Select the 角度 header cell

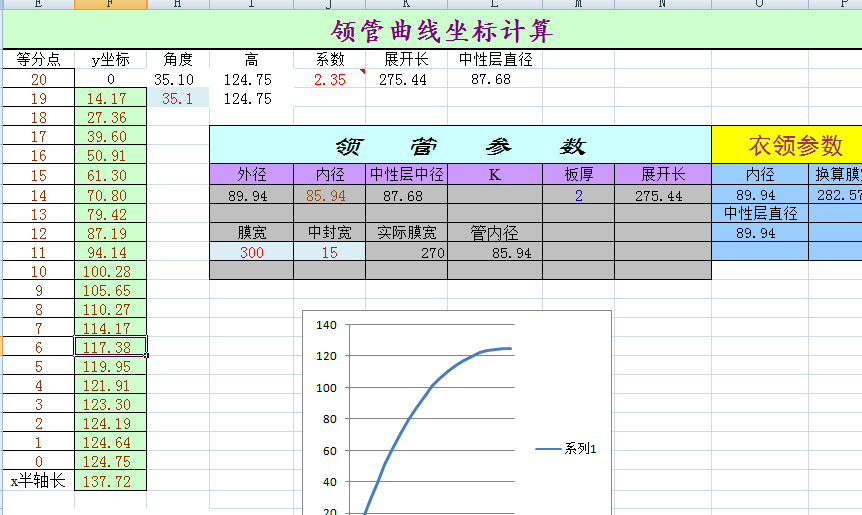(178, 59)
